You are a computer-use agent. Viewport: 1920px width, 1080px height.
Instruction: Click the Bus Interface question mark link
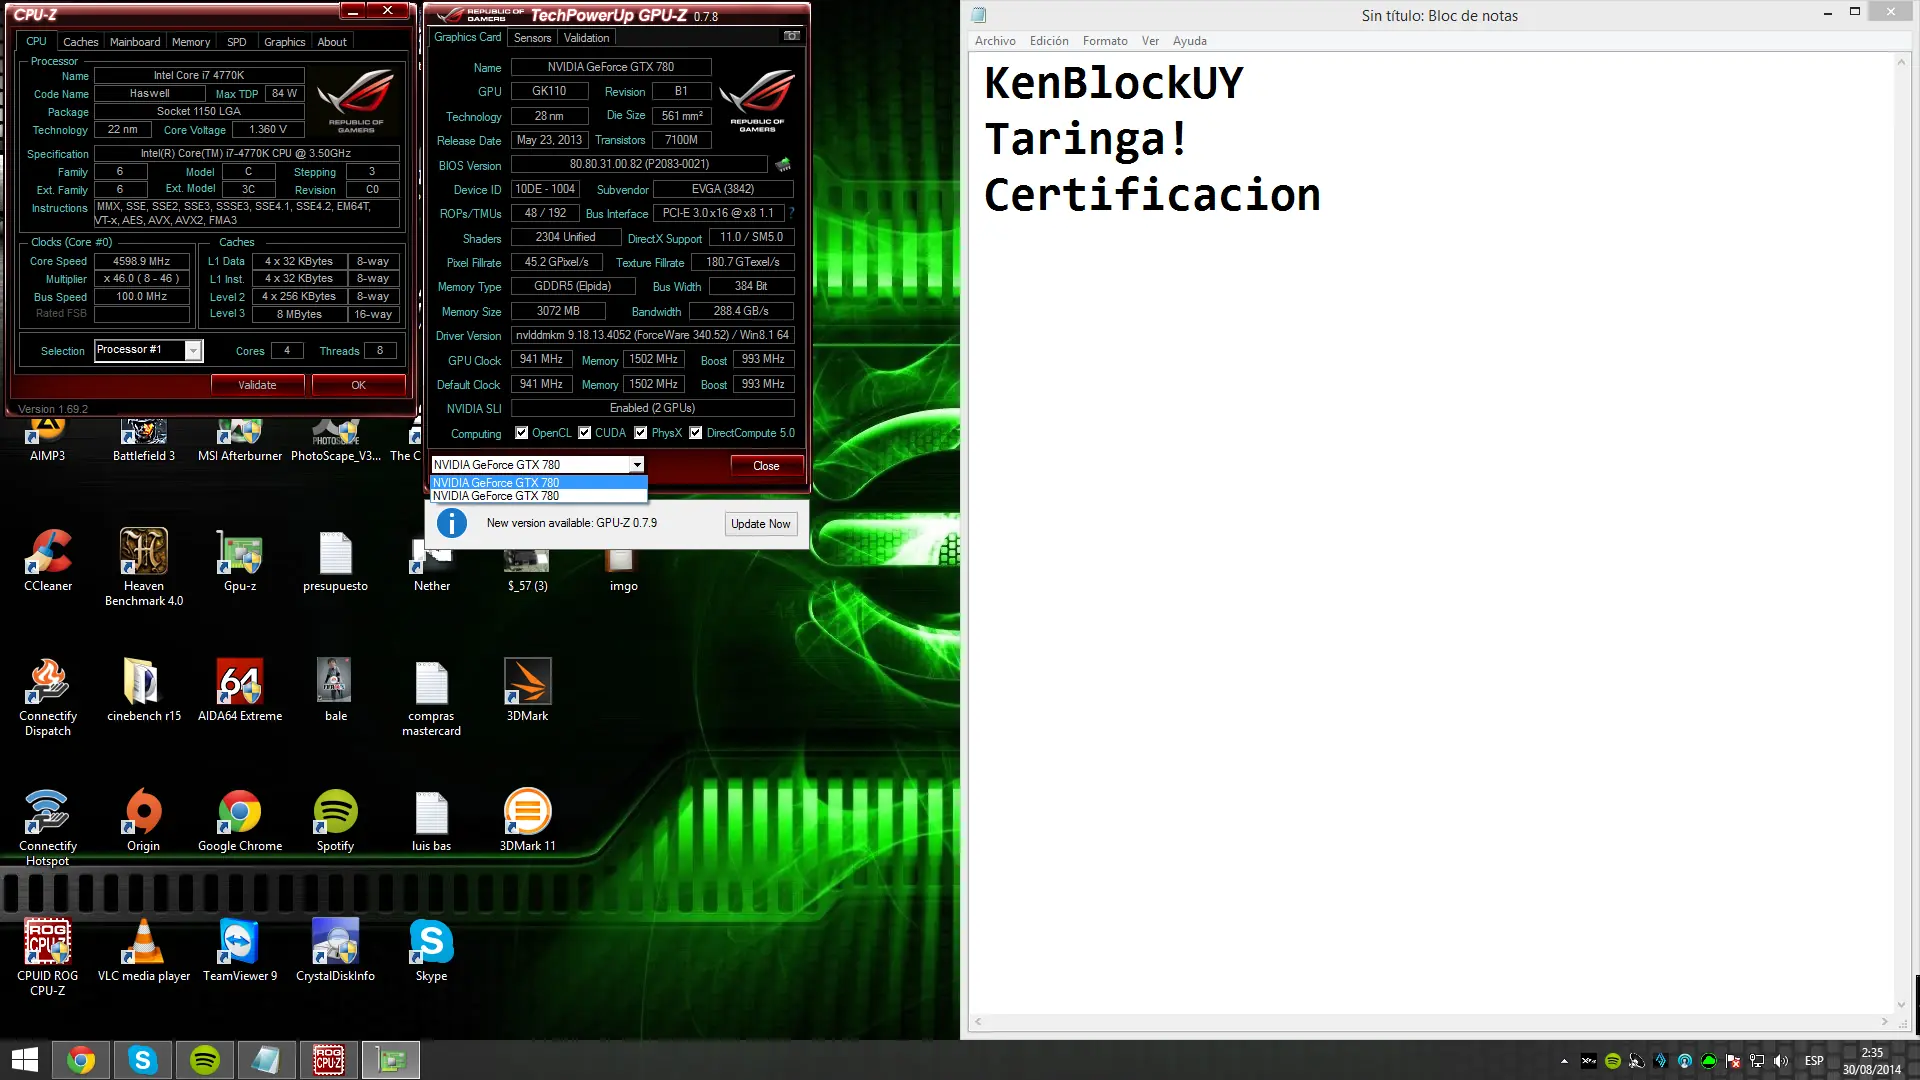coord(791,213)
